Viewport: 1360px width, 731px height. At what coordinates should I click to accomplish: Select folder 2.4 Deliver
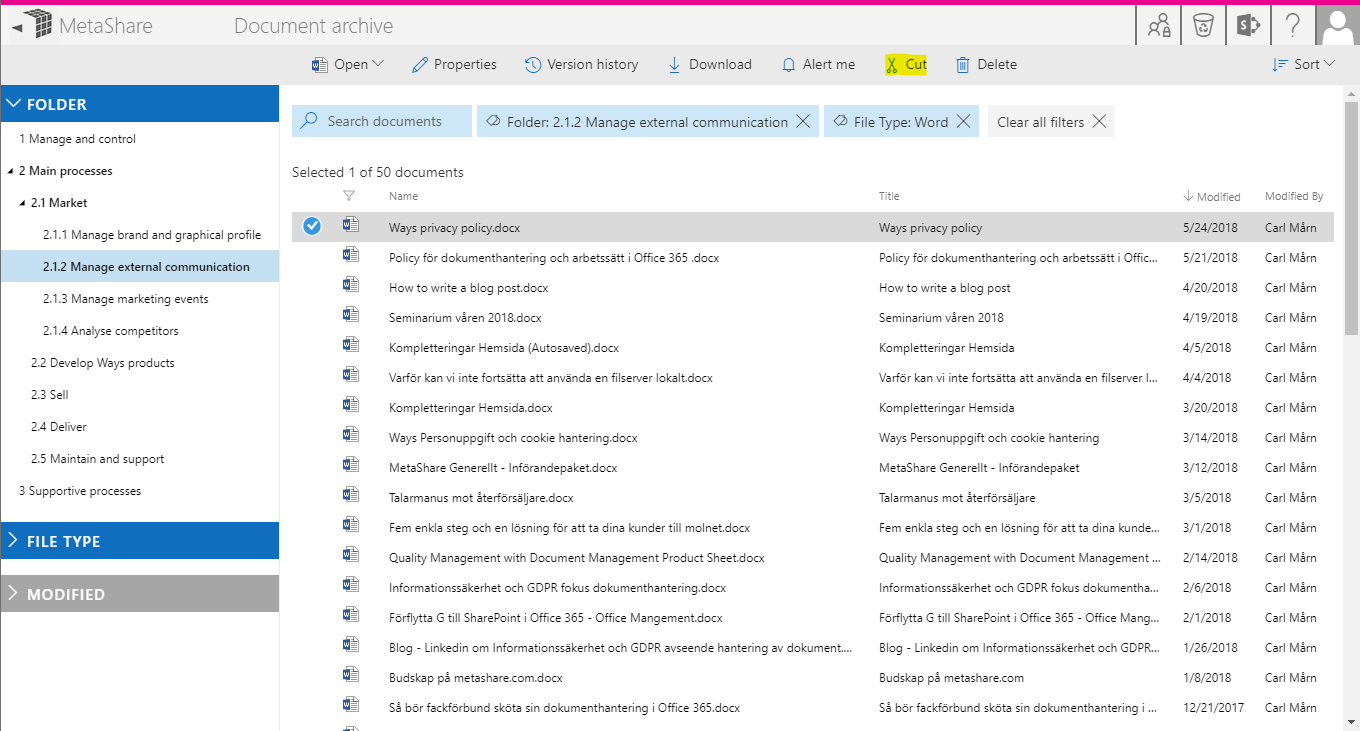(59, 427)
